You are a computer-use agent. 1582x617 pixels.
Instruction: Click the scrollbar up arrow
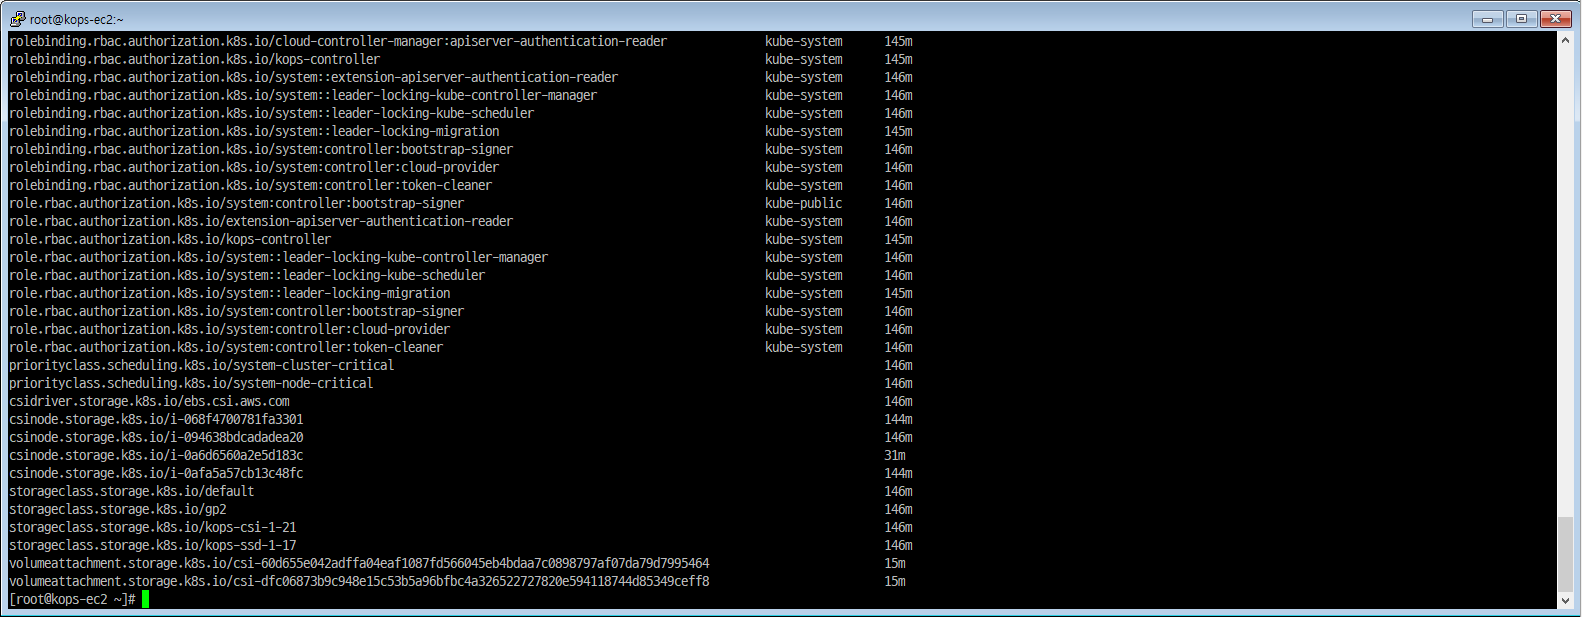pos(1566,40)
